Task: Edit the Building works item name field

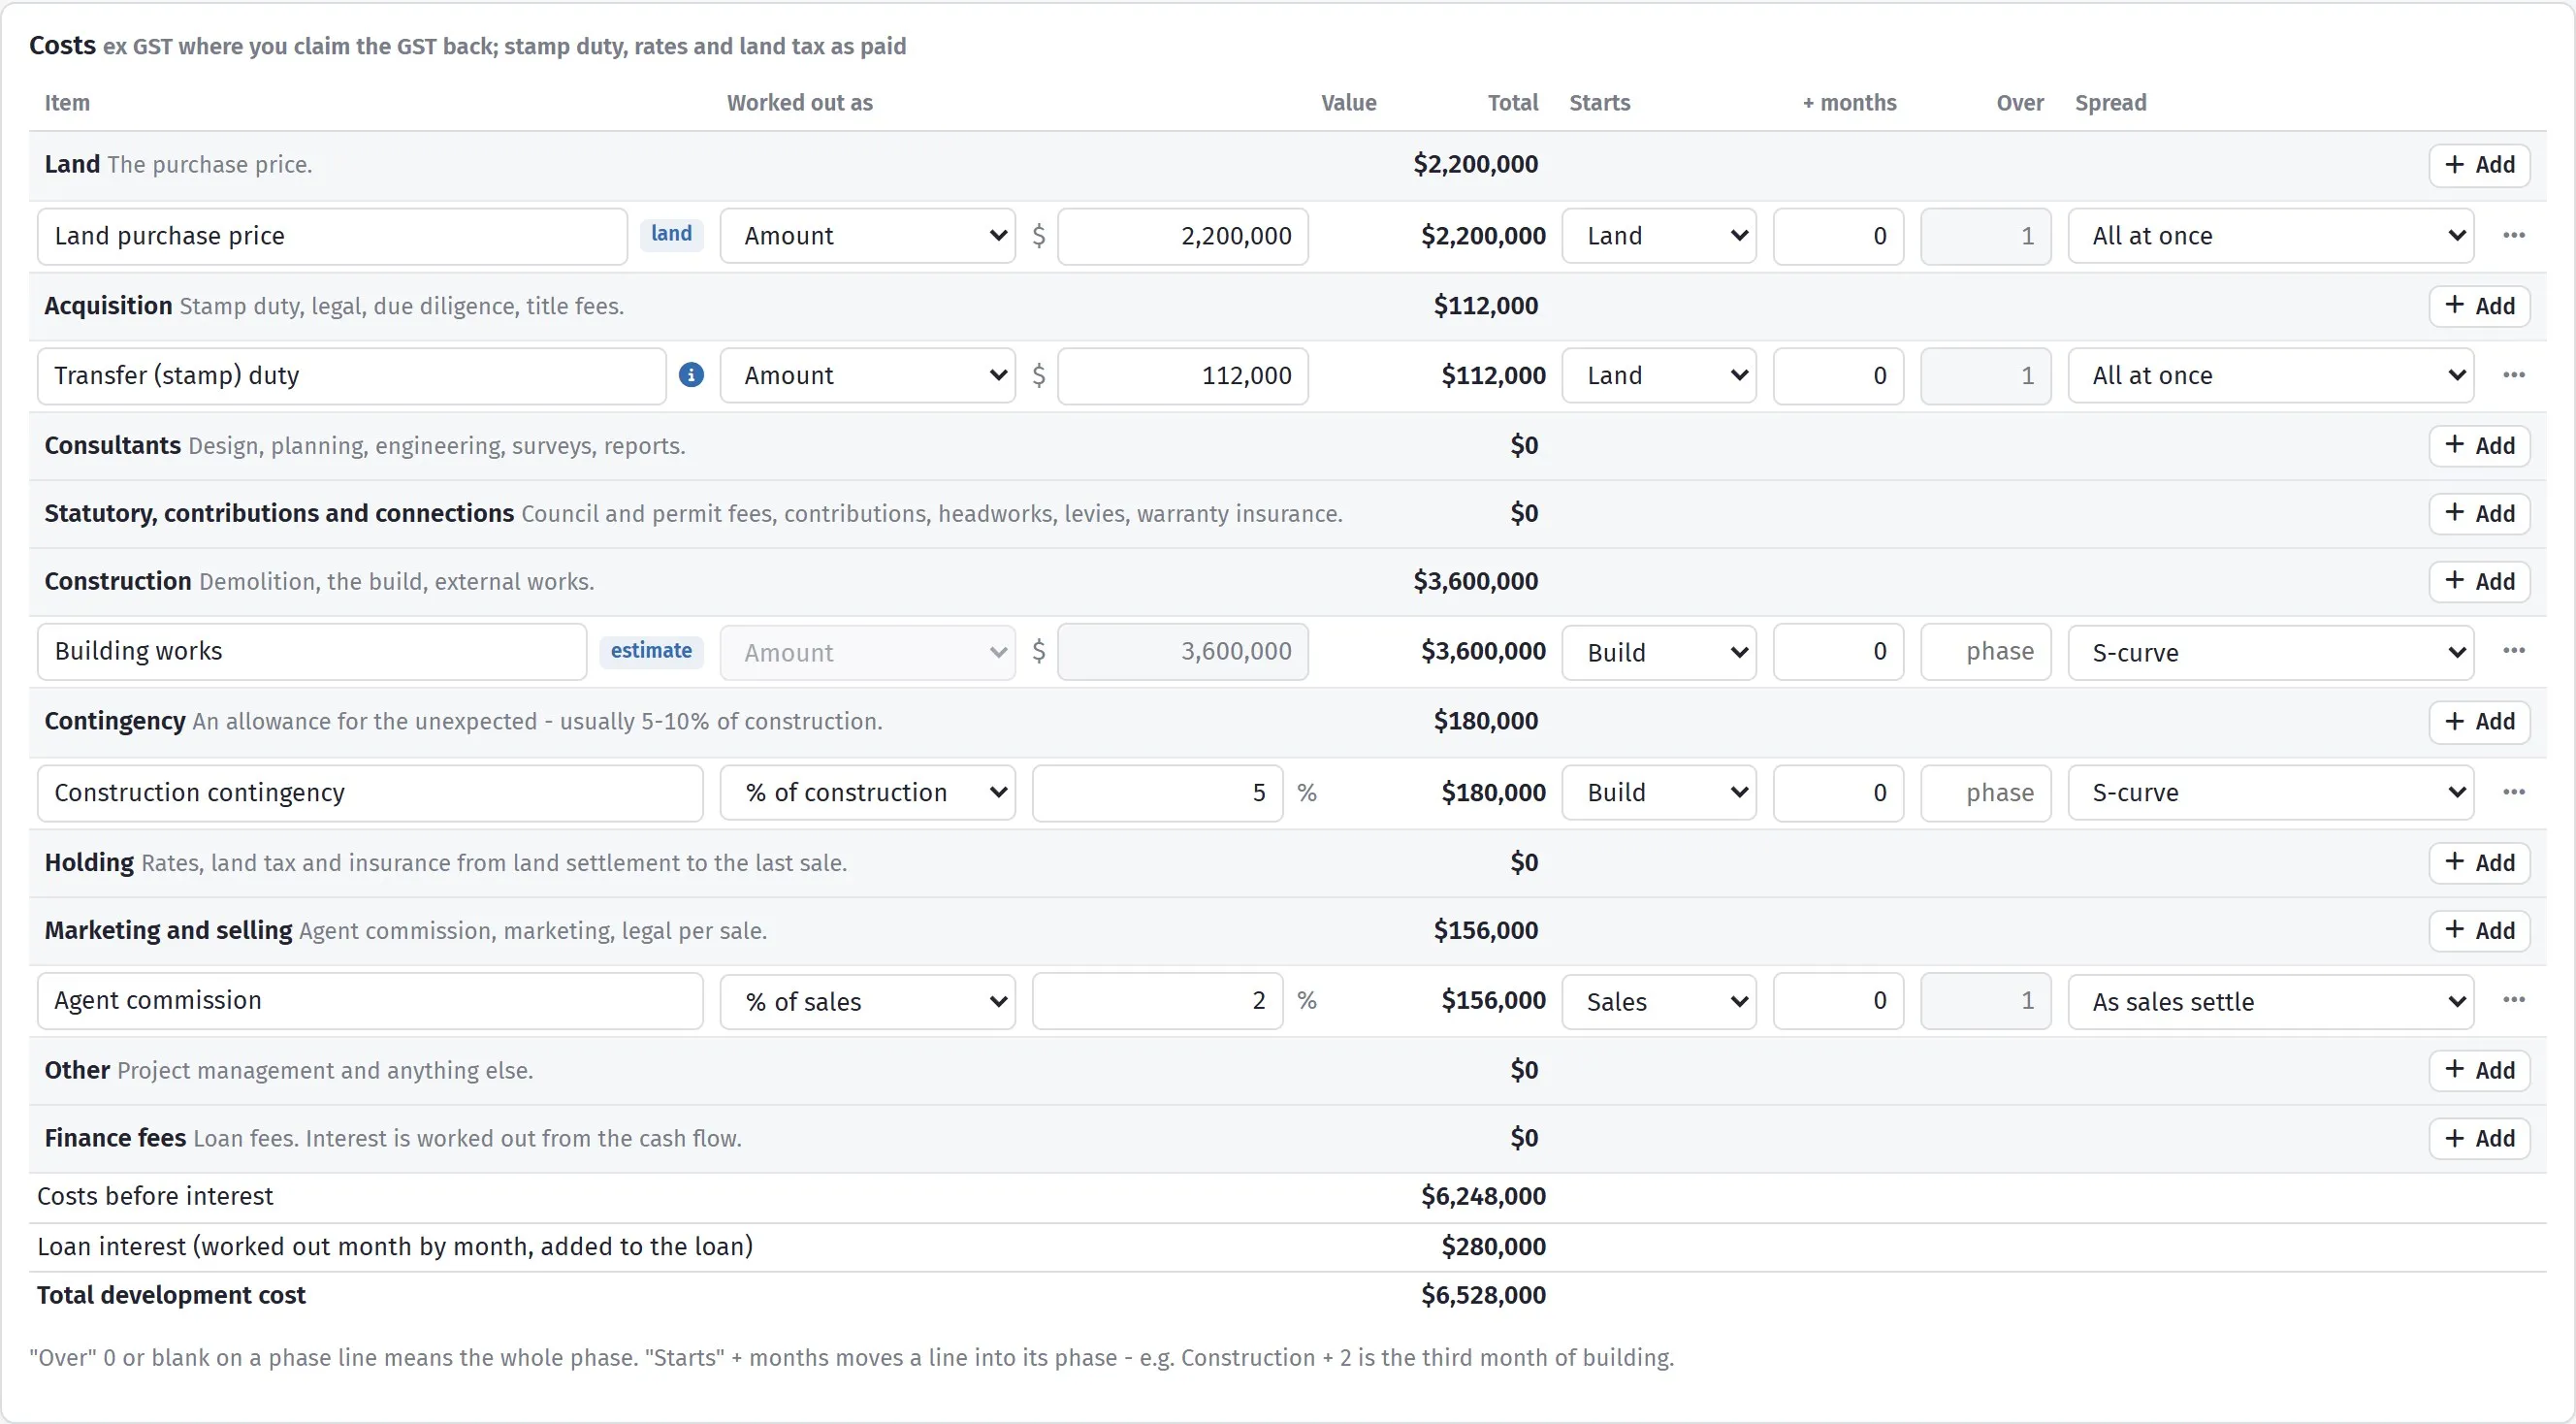Action: pos(312,652)
